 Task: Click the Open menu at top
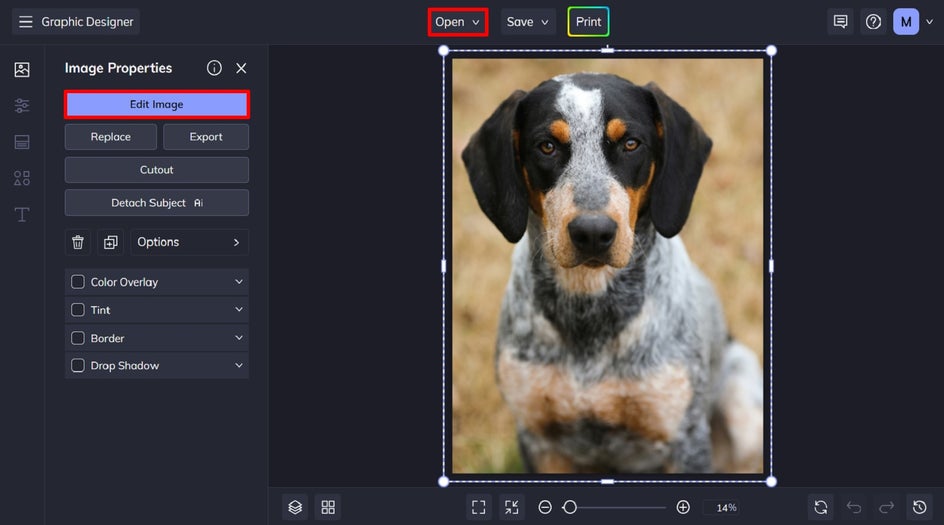[x=457, y=22]
